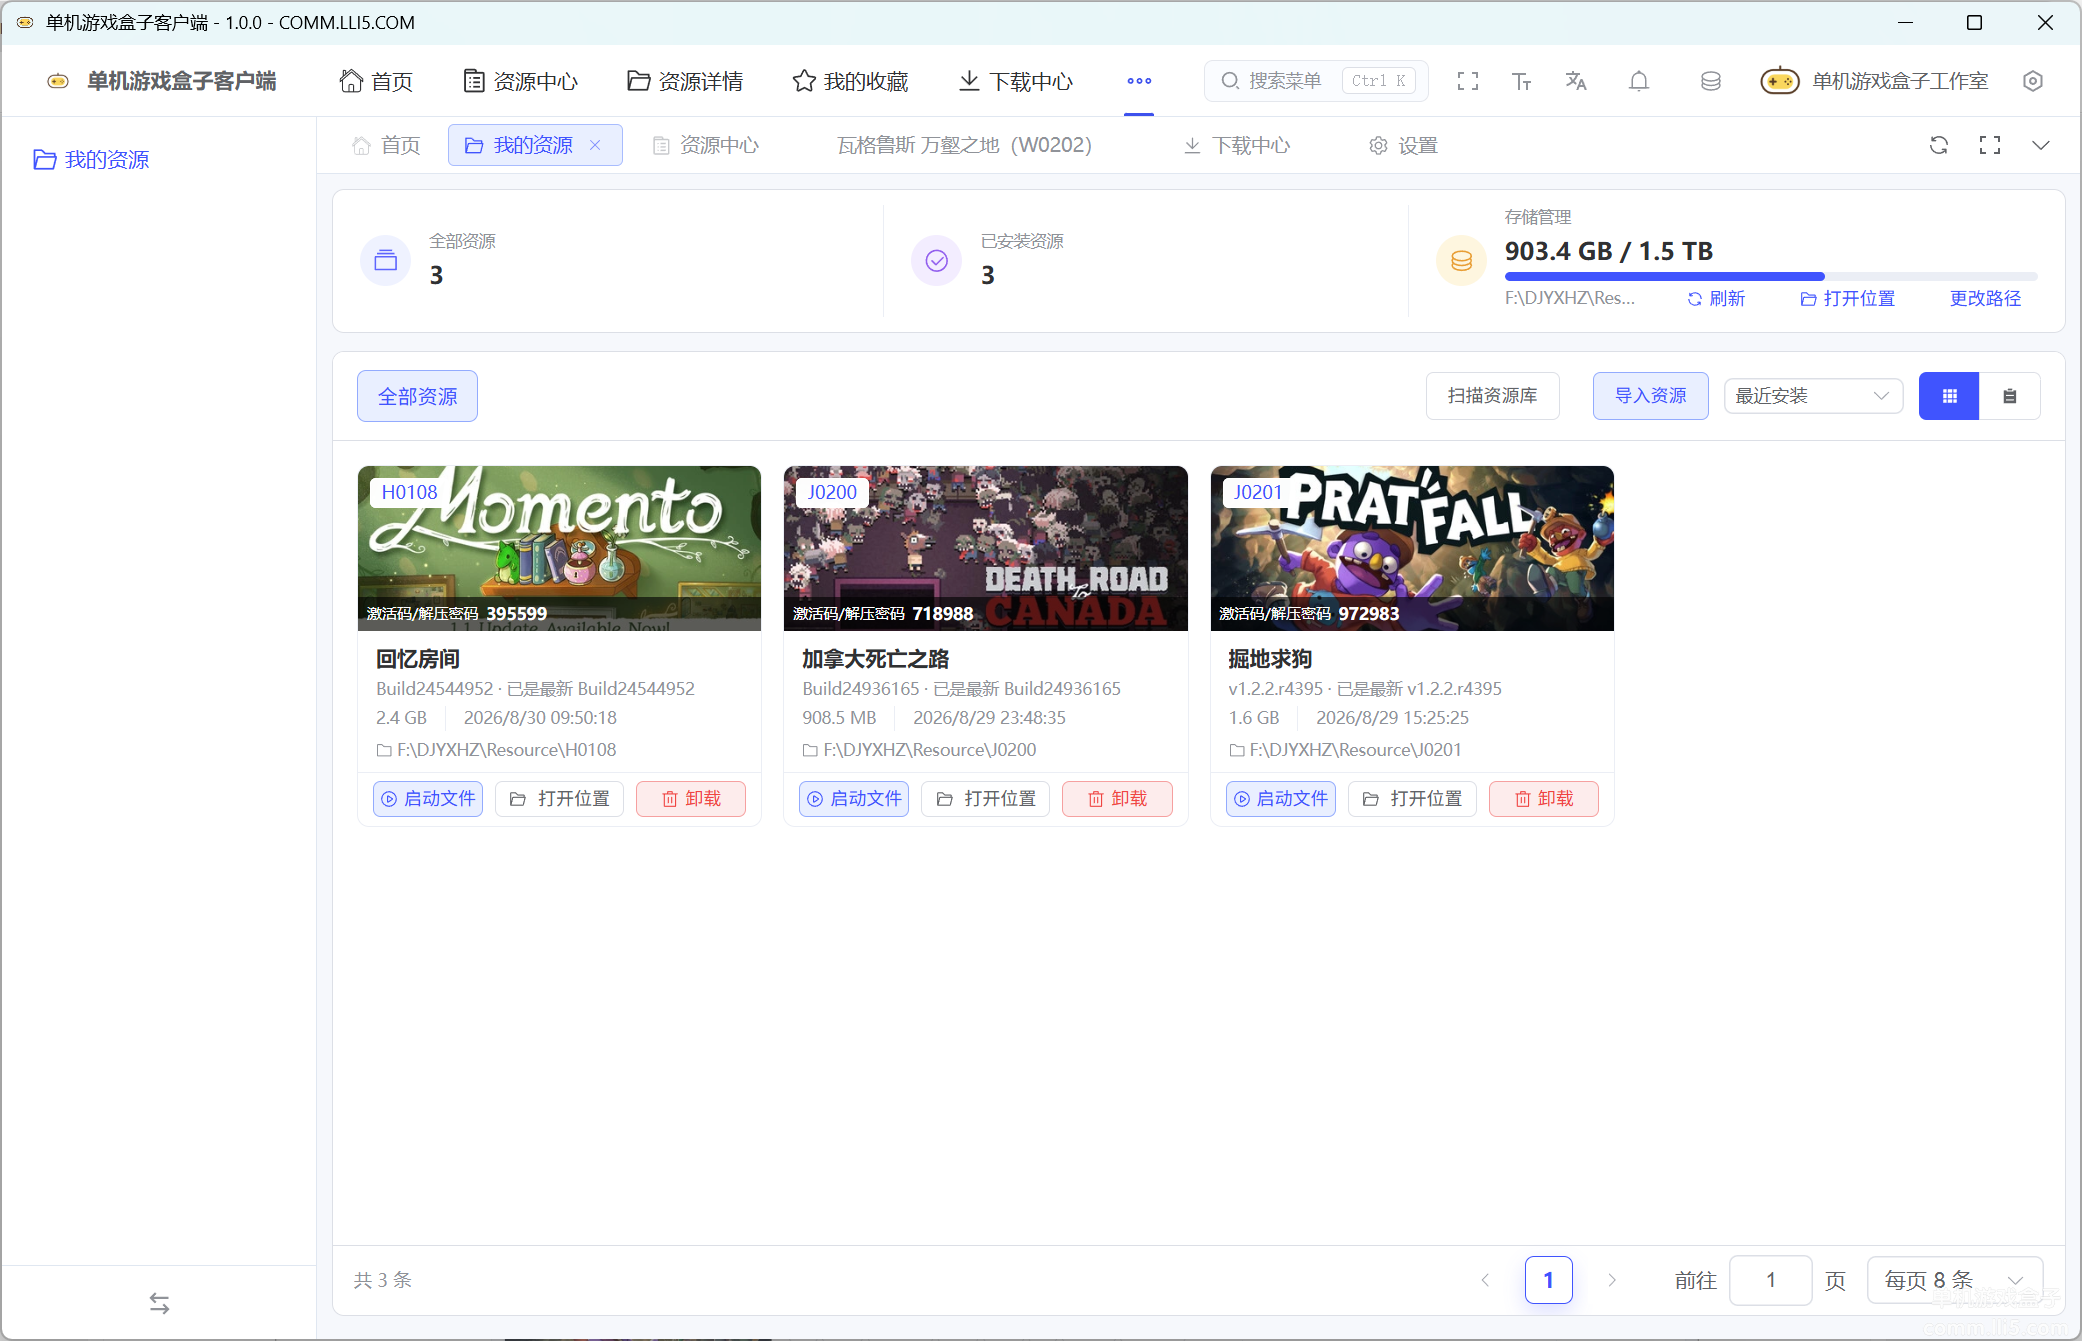Switch to the 下载中心 page tab
This screenshot has height=1341, width=2082.
[1237, 145]
